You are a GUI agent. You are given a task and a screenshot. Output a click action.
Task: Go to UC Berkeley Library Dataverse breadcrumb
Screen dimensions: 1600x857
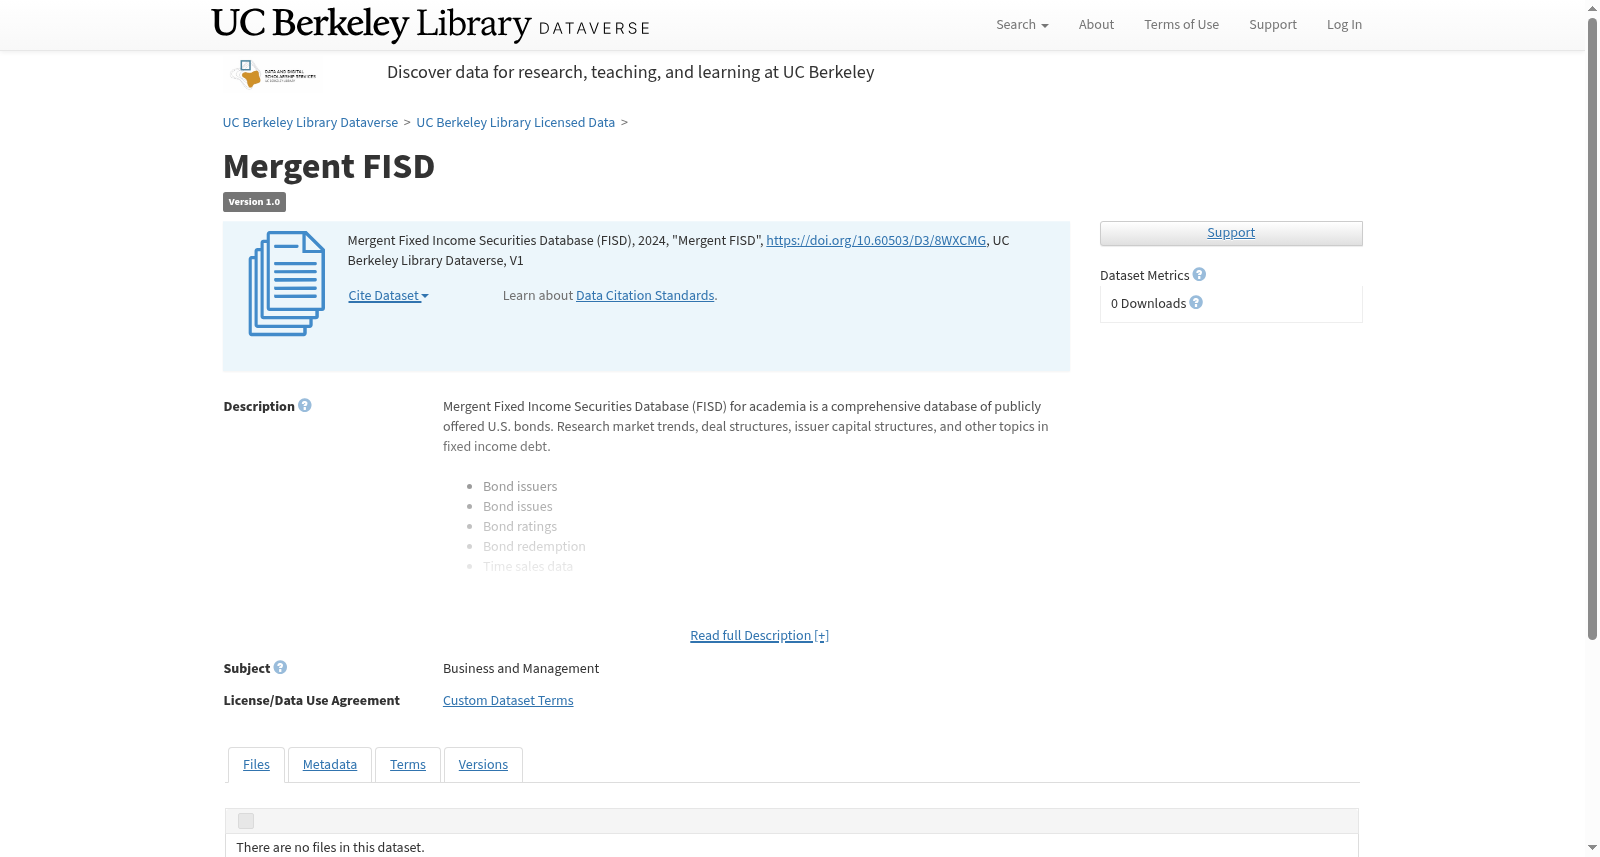[310, 123]
